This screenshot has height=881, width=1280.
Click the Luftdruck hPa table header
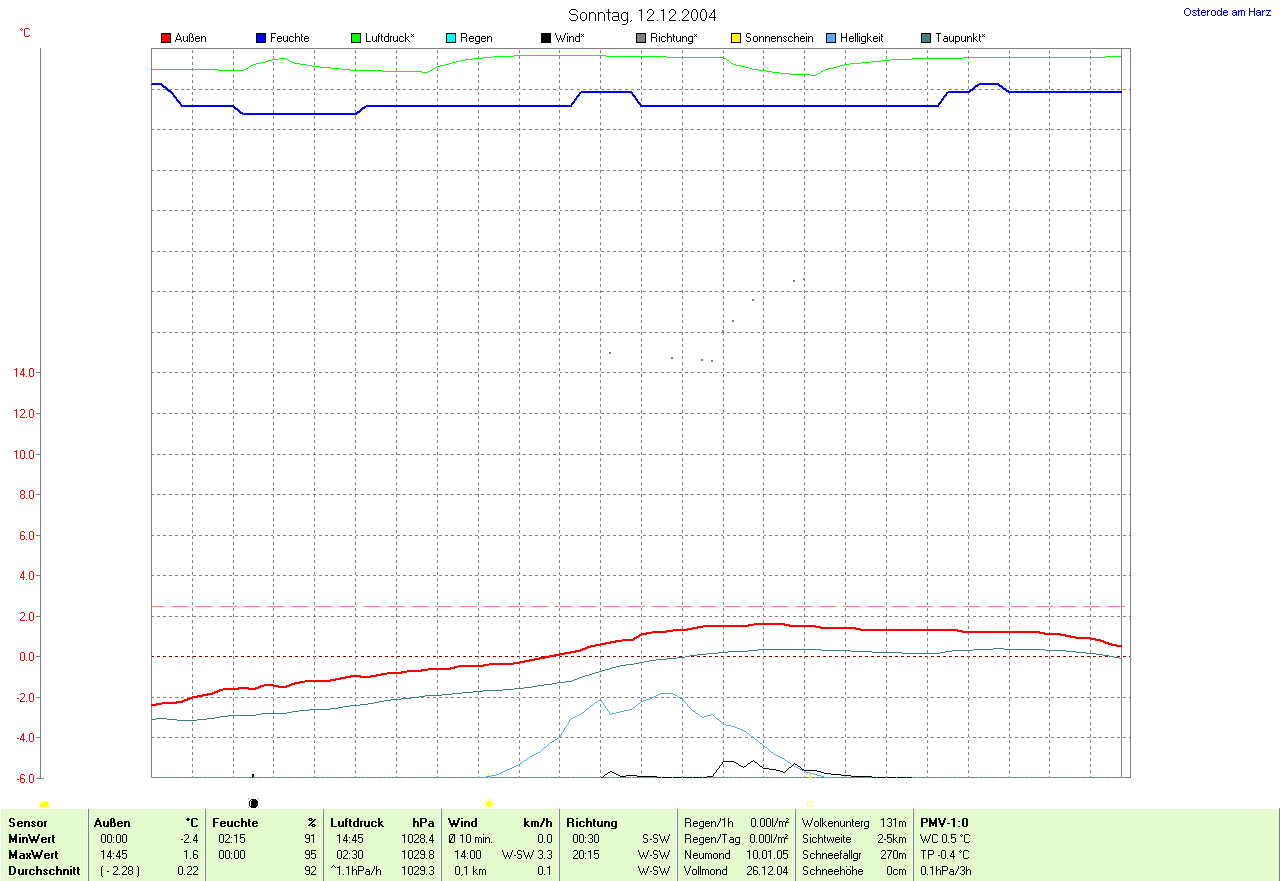(x=382, y=823)
